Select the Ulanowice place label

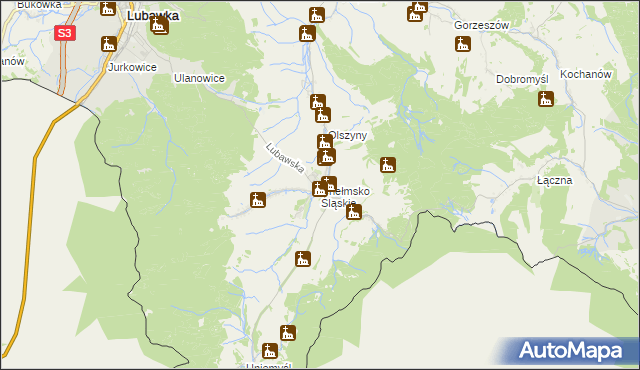pos(200,78)
